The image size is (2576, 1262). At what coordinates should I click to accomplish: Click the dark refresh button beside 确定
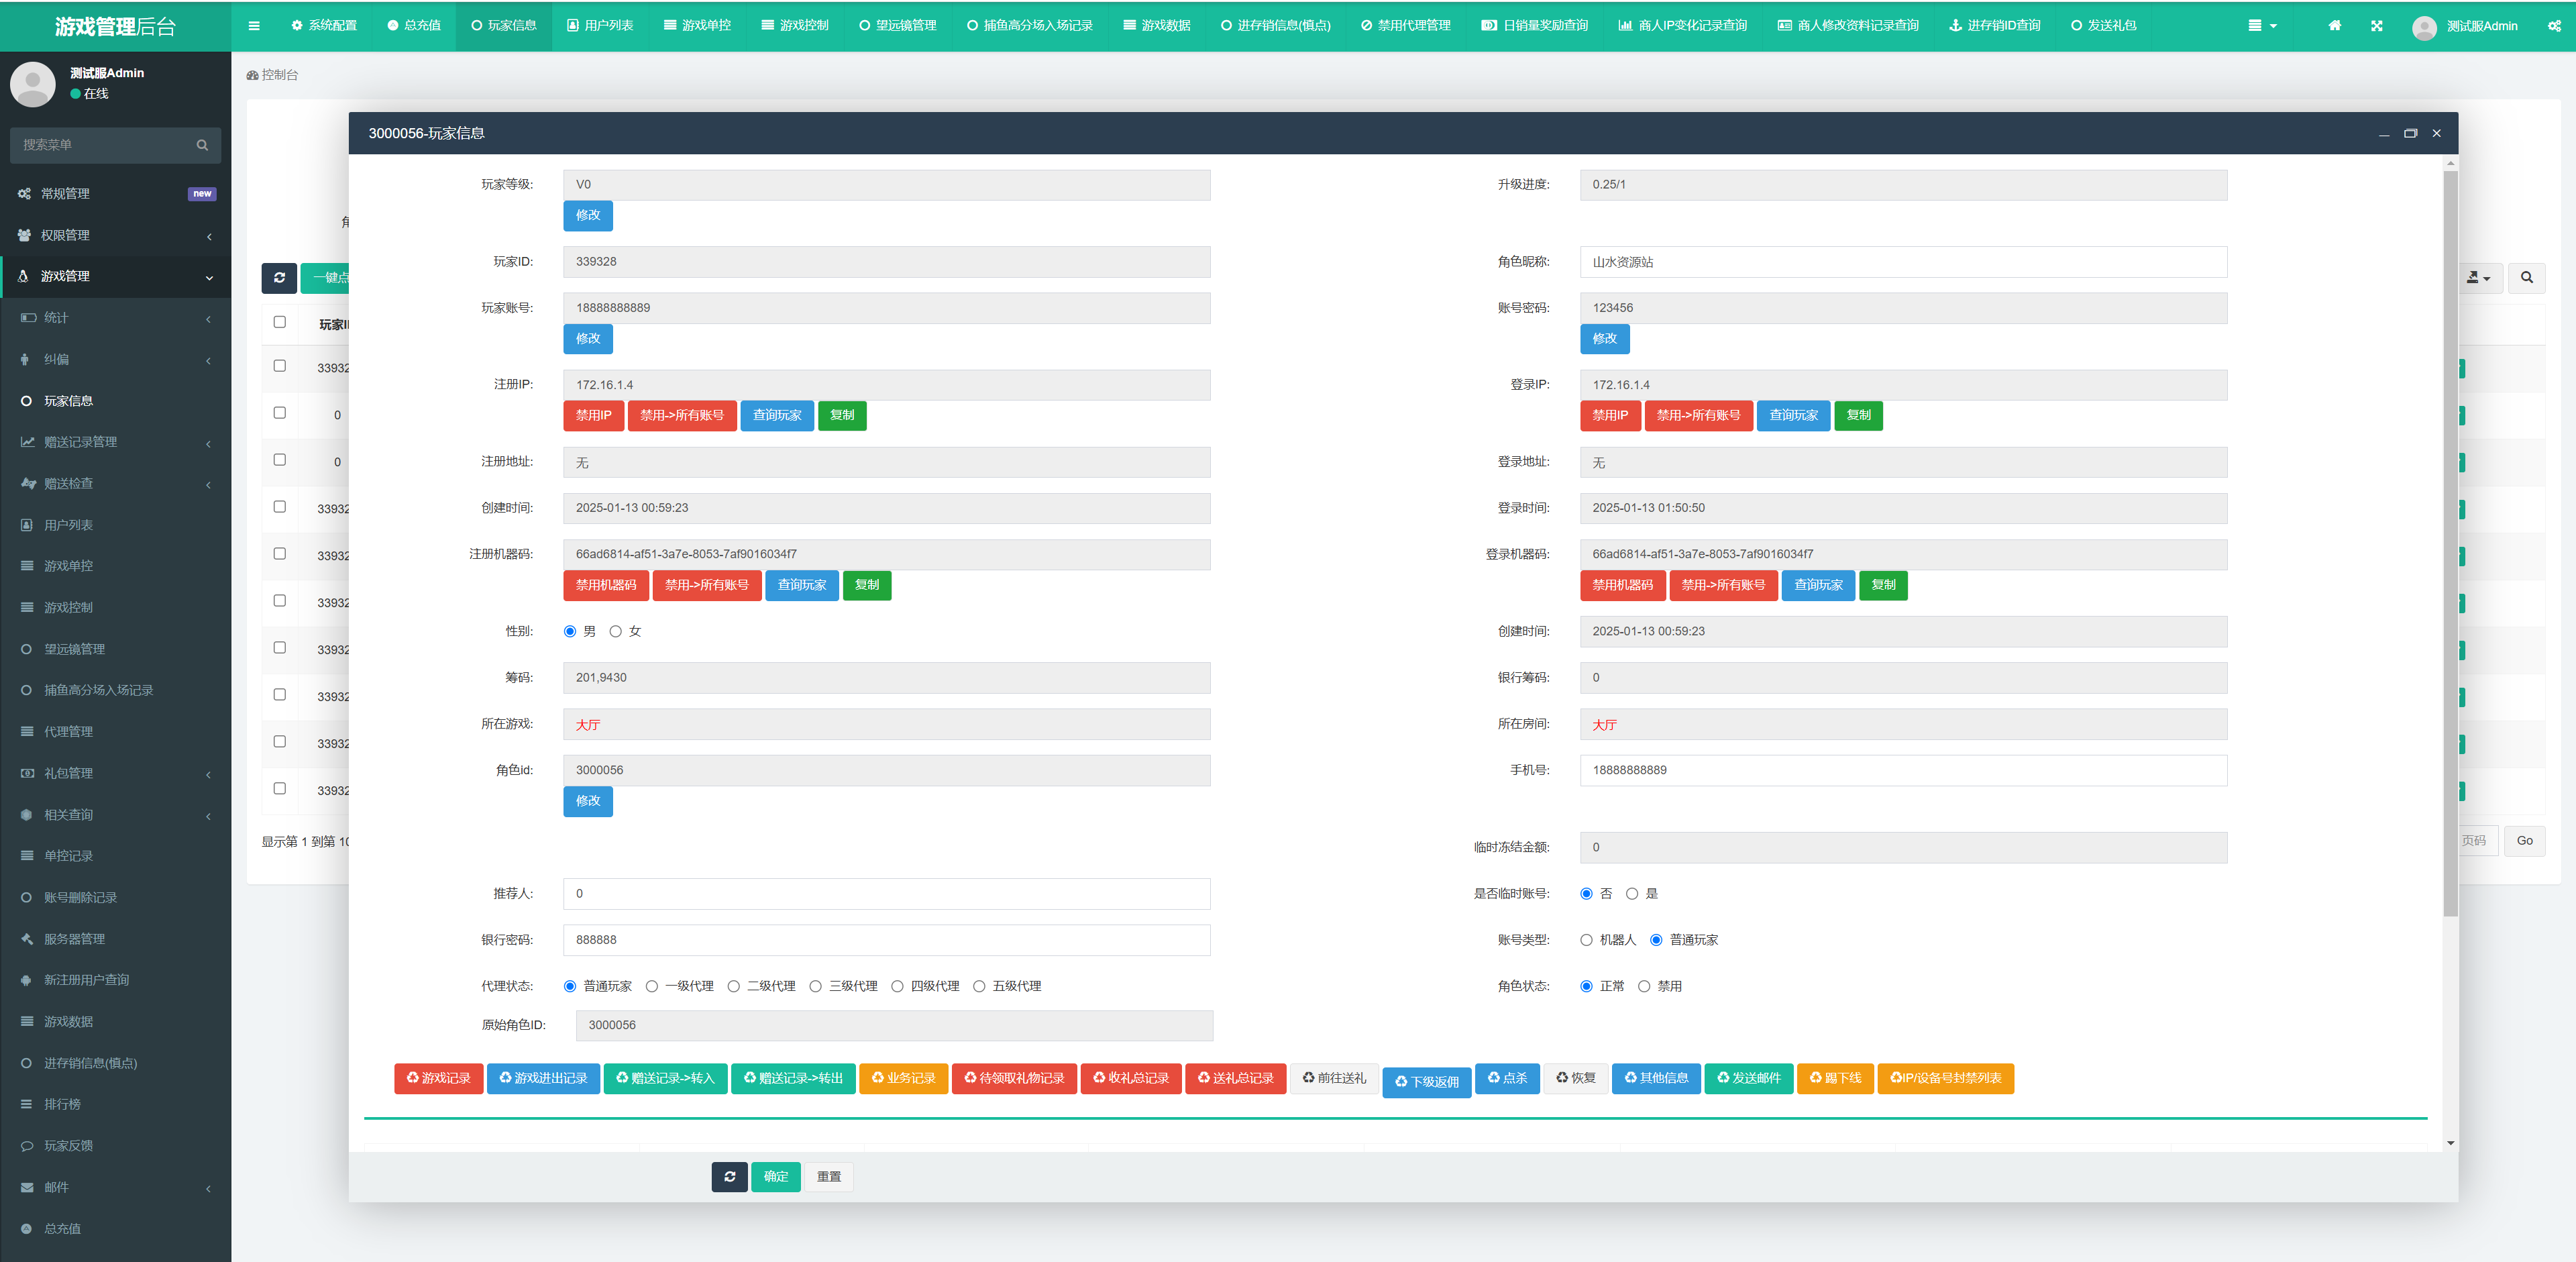[729, 1177]
